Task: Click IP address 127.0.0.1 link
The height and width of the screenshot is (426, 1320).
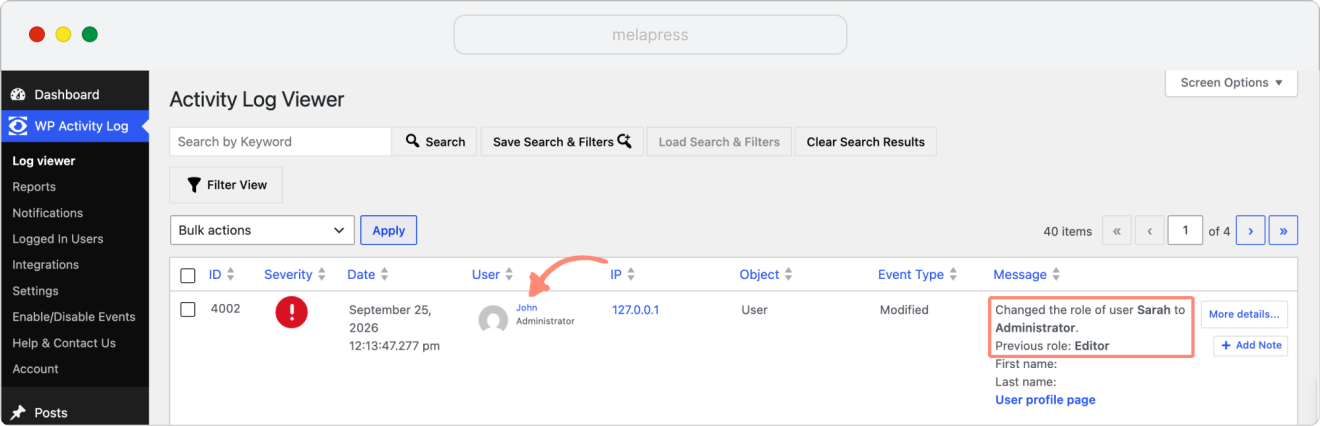Action: [635, 310]
